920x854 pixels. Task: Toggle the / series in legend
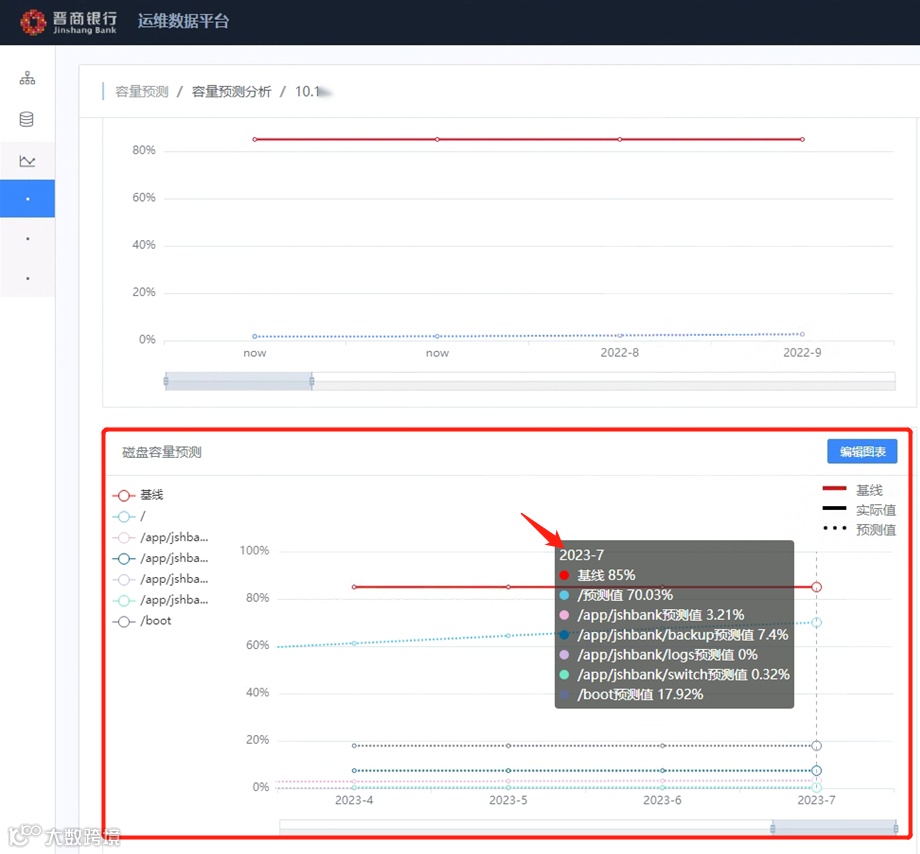(x=129, y=516)
